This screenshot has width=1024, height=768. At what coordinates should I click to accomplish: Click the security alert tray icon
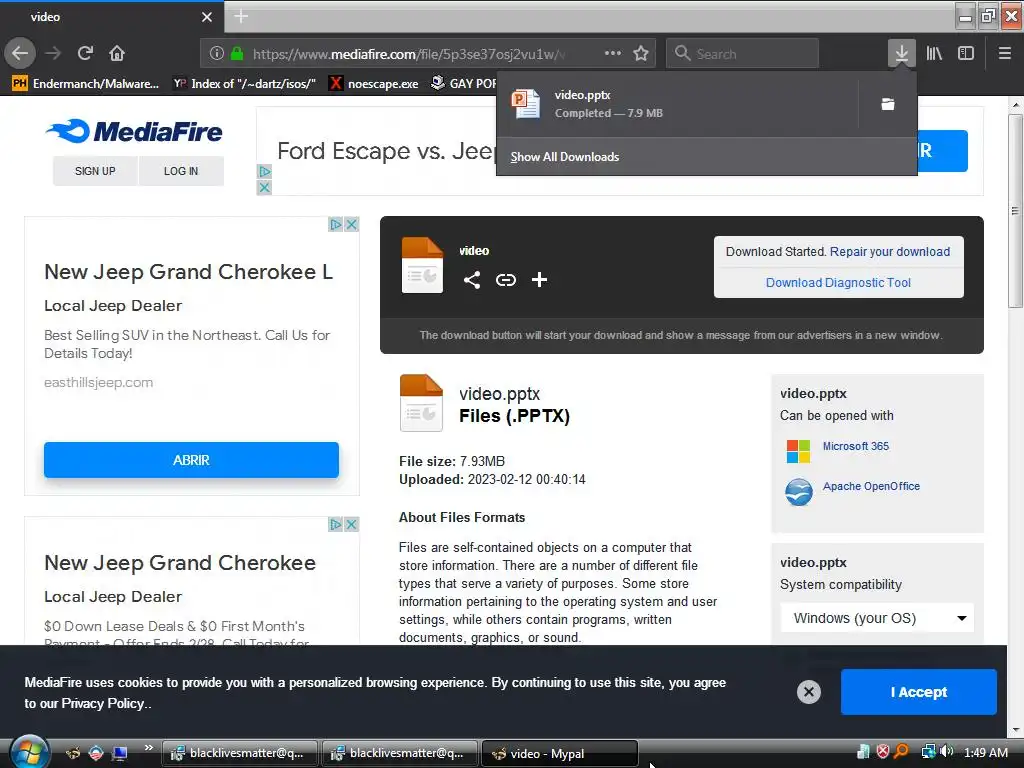(883, 752)
